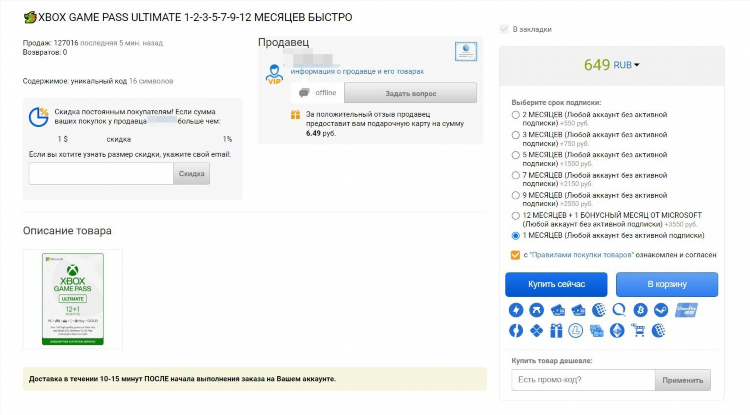Pick the Ethereum payment icon
The image size is (750, 415).
click(617, 330)
